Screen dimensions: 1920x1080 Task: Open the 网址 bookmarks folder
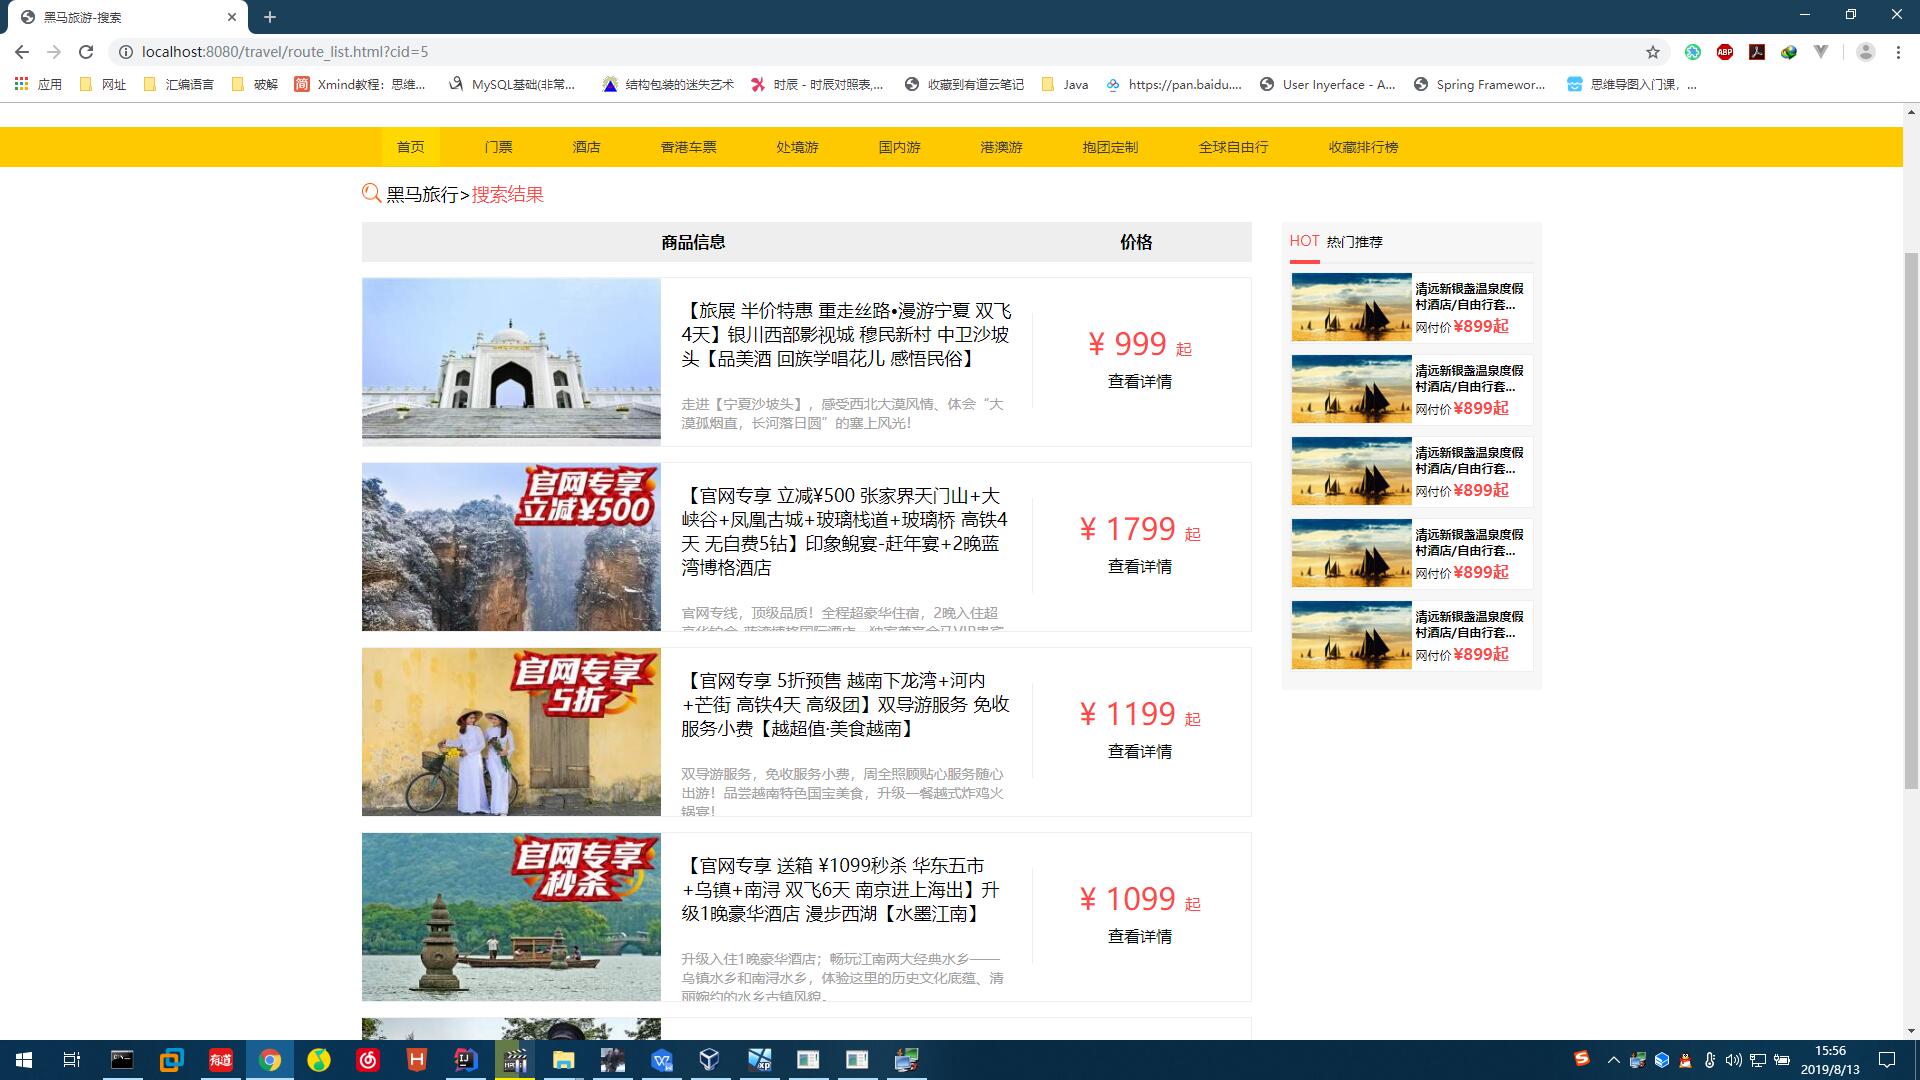point(103,85)
